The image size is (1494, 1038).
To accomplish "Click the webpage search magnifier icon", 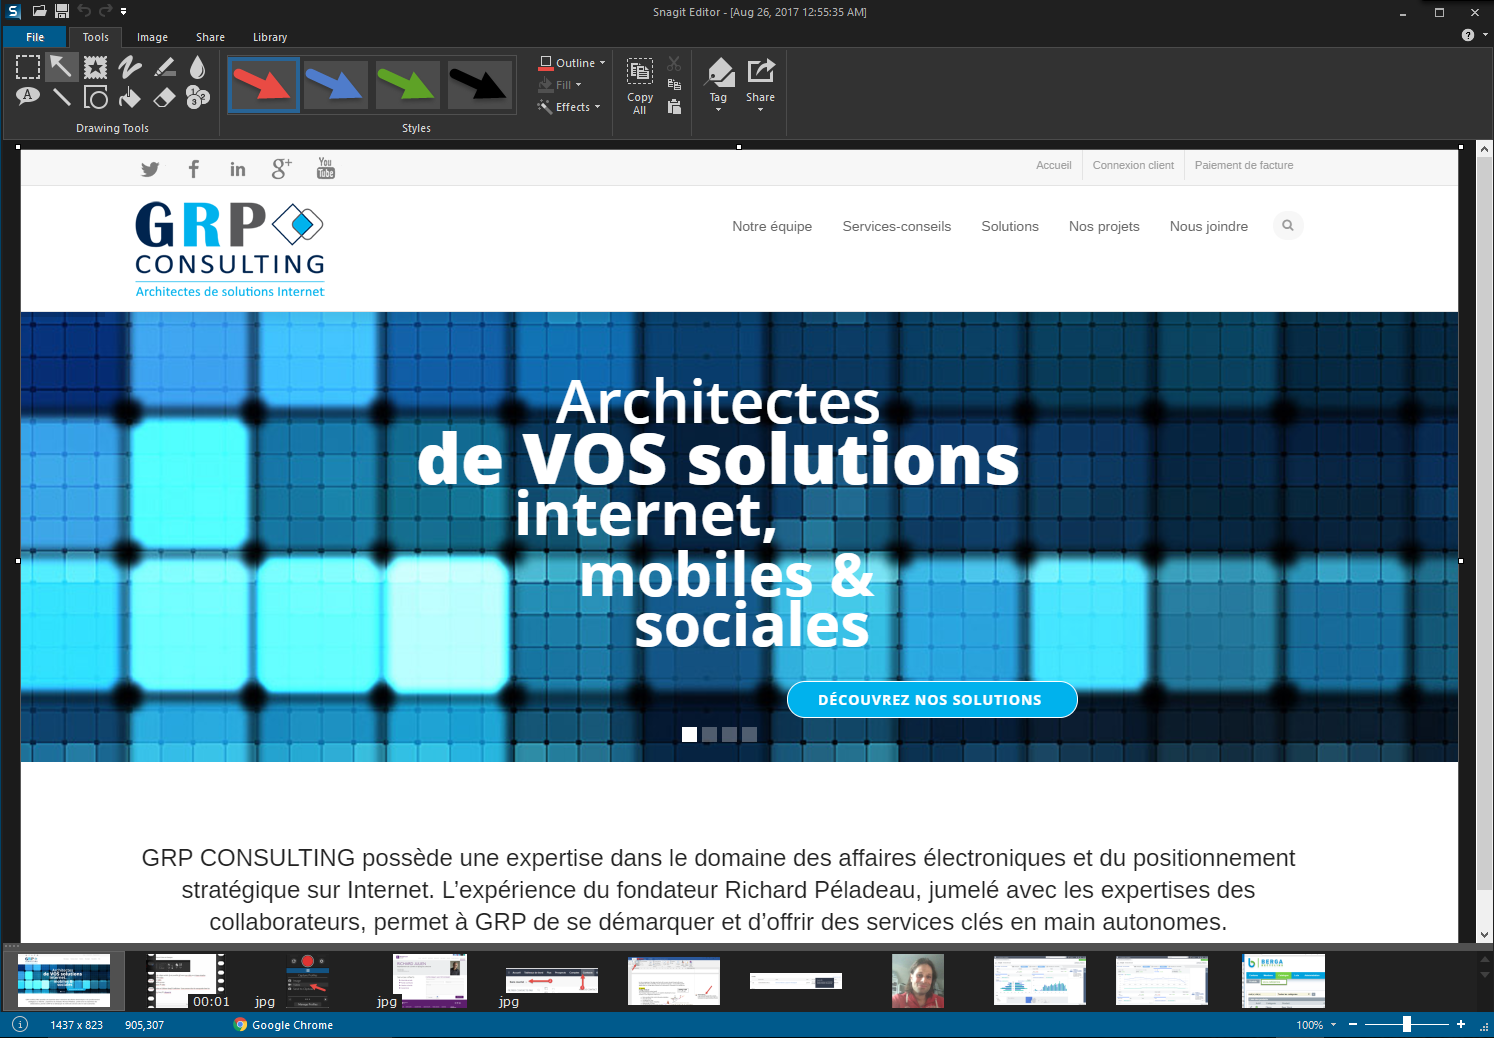I will 1288,226.
